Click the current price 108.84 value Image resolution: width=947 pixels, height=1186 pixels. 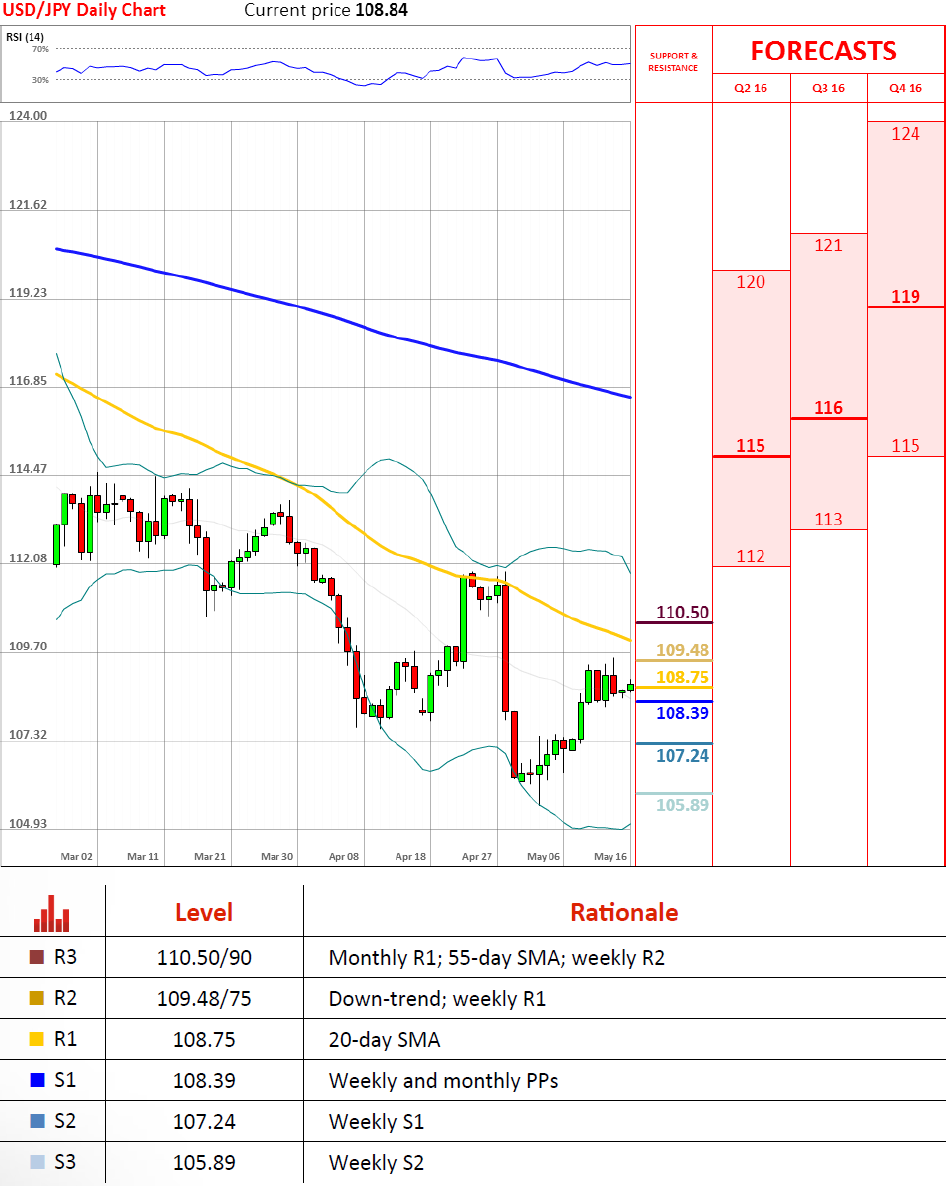(381, 10)
